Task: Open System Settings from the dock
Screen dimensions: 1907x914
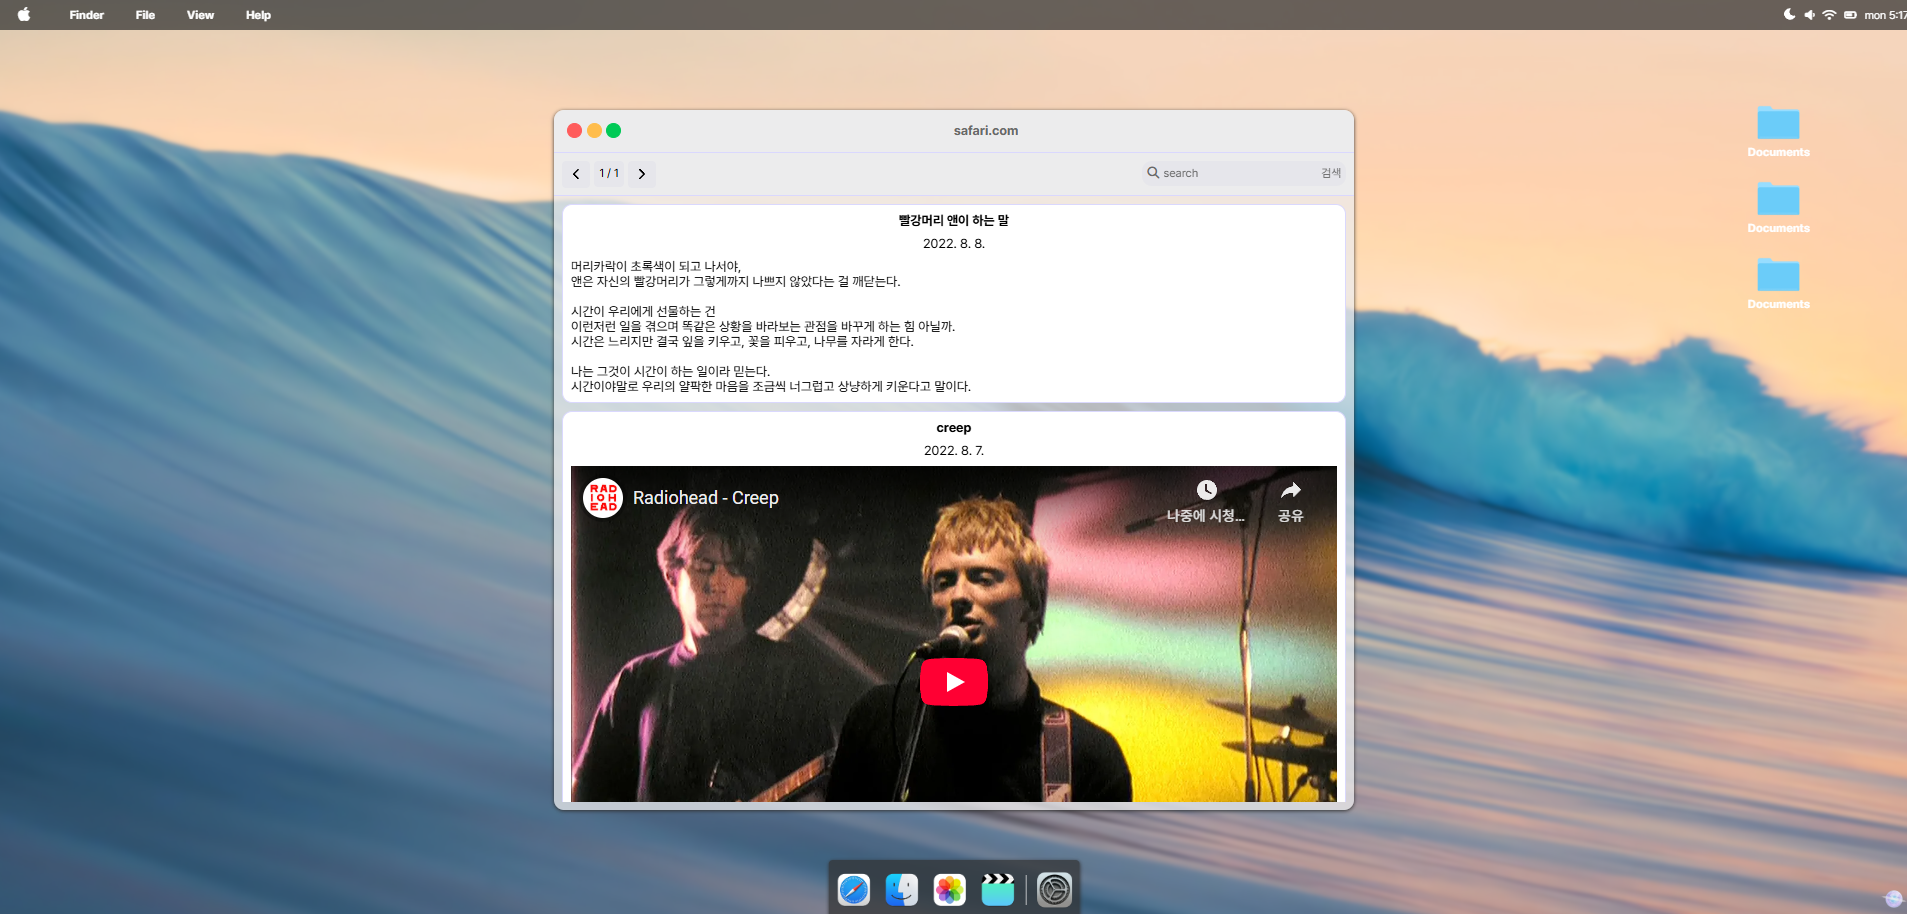Action: [1054, 889]
